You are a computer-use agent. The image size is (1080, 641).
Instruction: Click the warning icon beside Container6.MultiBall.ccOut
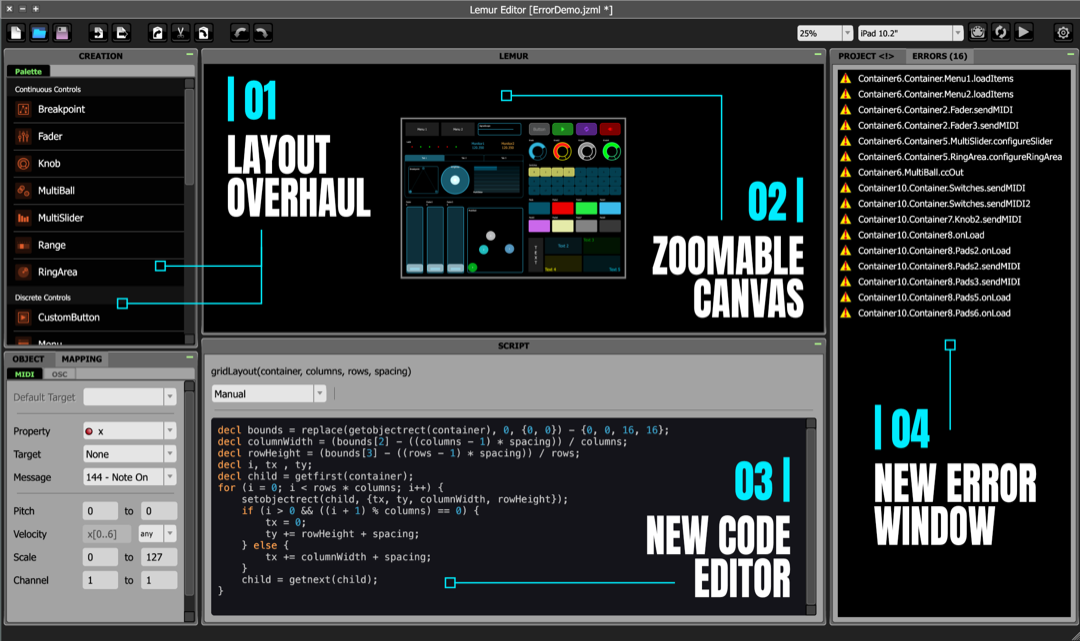(845, 172)
